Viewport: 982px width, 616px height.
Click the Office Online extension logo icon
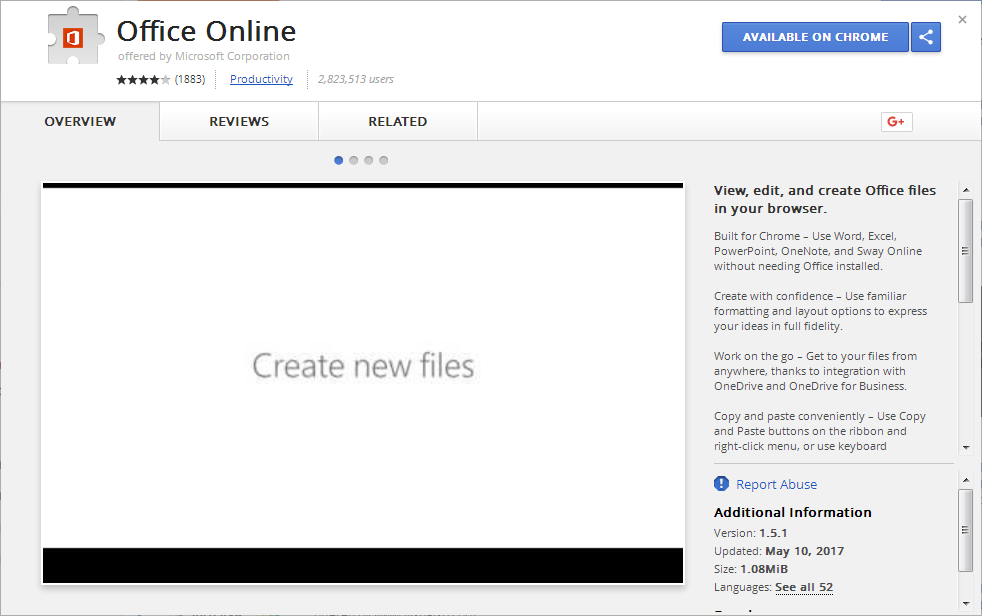74,36
